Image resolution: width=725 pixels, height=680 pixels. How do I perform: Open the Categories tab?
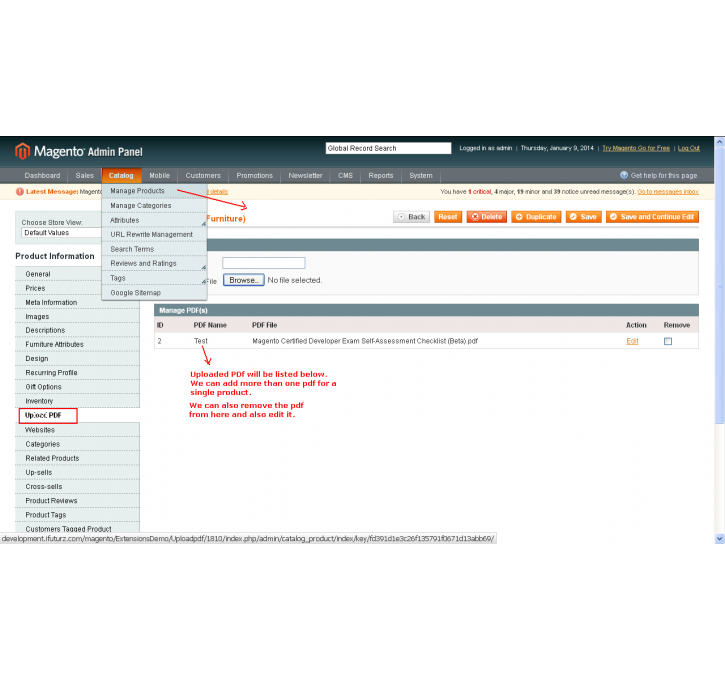tap(77, 444)
